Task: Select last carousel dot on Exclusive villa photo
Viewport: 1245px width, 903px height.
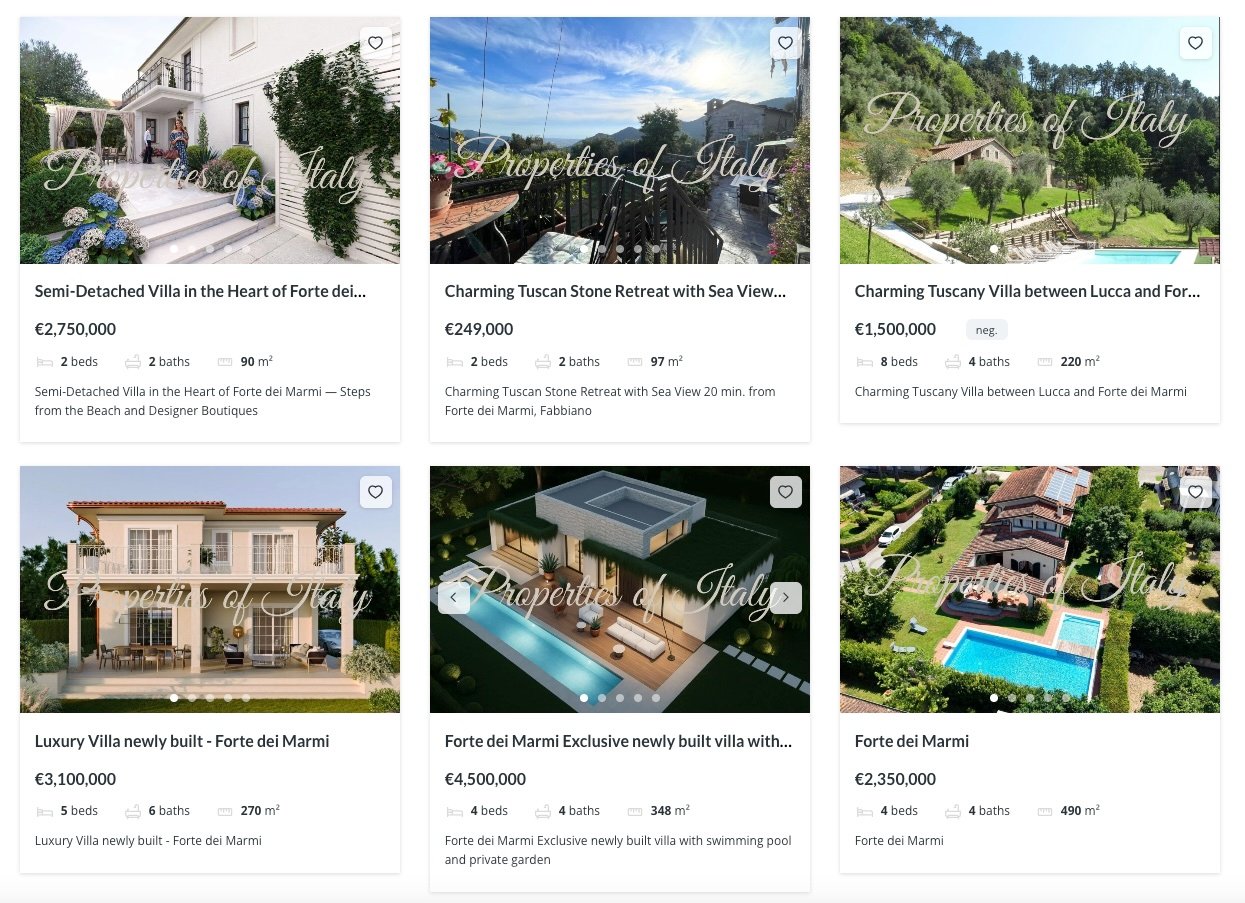Action: [656, 698]
